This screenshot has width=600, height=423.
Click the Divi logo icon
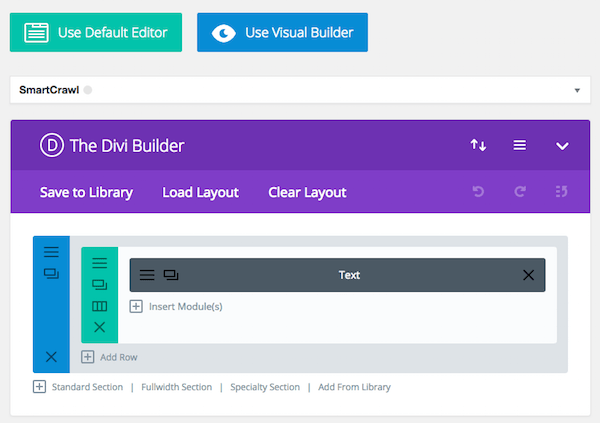[52, 145]
